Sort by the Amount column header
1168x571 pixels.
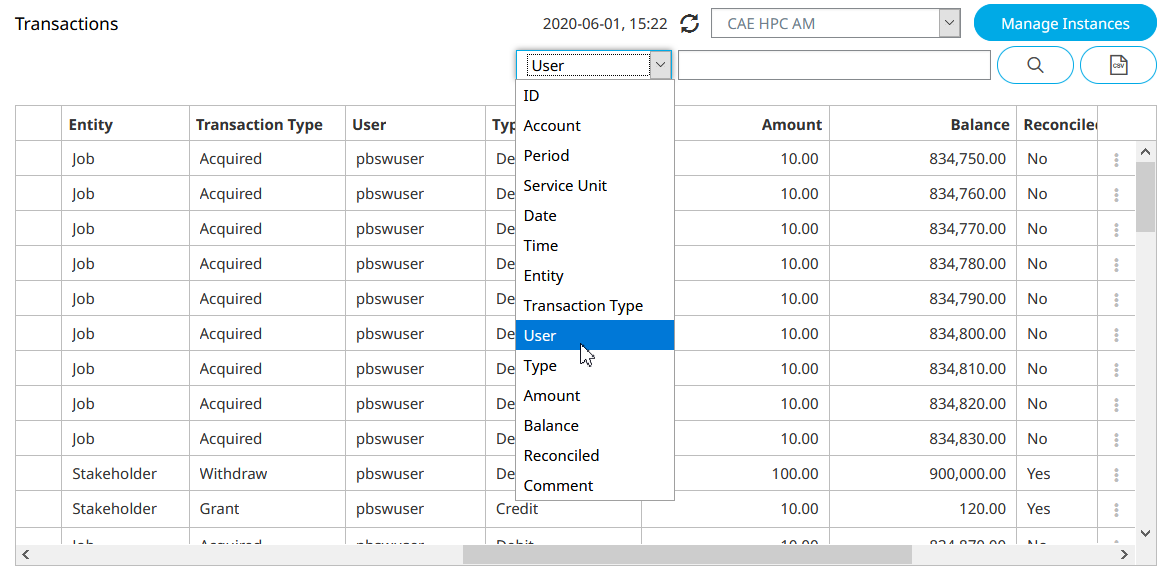(791, 125)
